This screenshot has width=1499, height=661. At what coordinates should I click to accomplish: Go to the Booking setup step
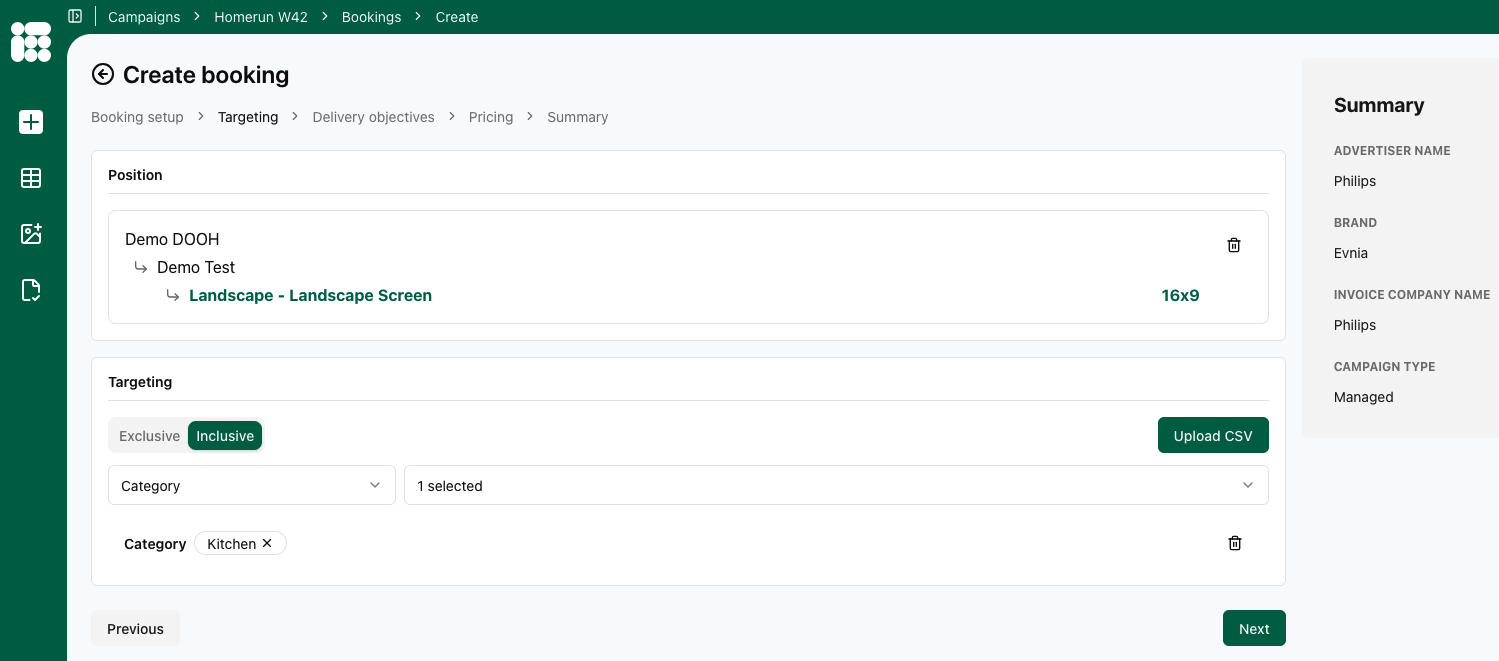click(137, 117)
